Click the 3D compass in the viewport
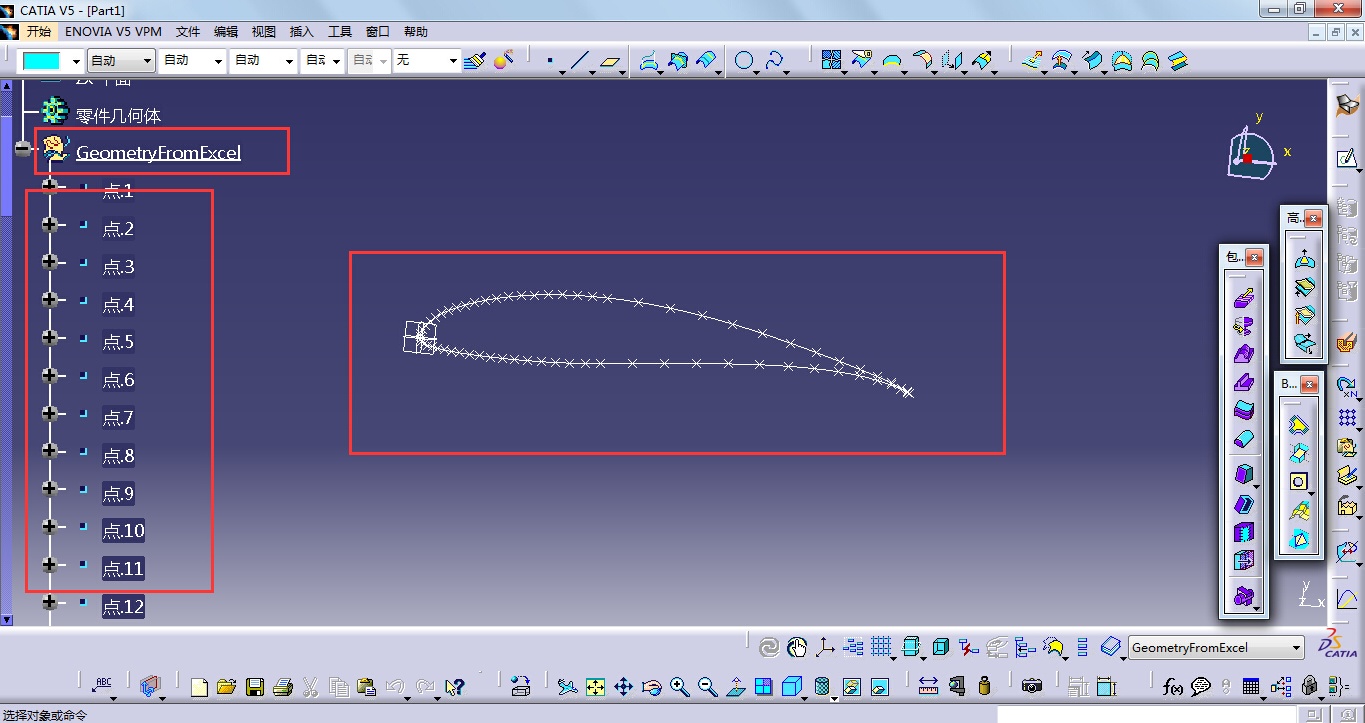The image size is (1365, 723). 1250,153
